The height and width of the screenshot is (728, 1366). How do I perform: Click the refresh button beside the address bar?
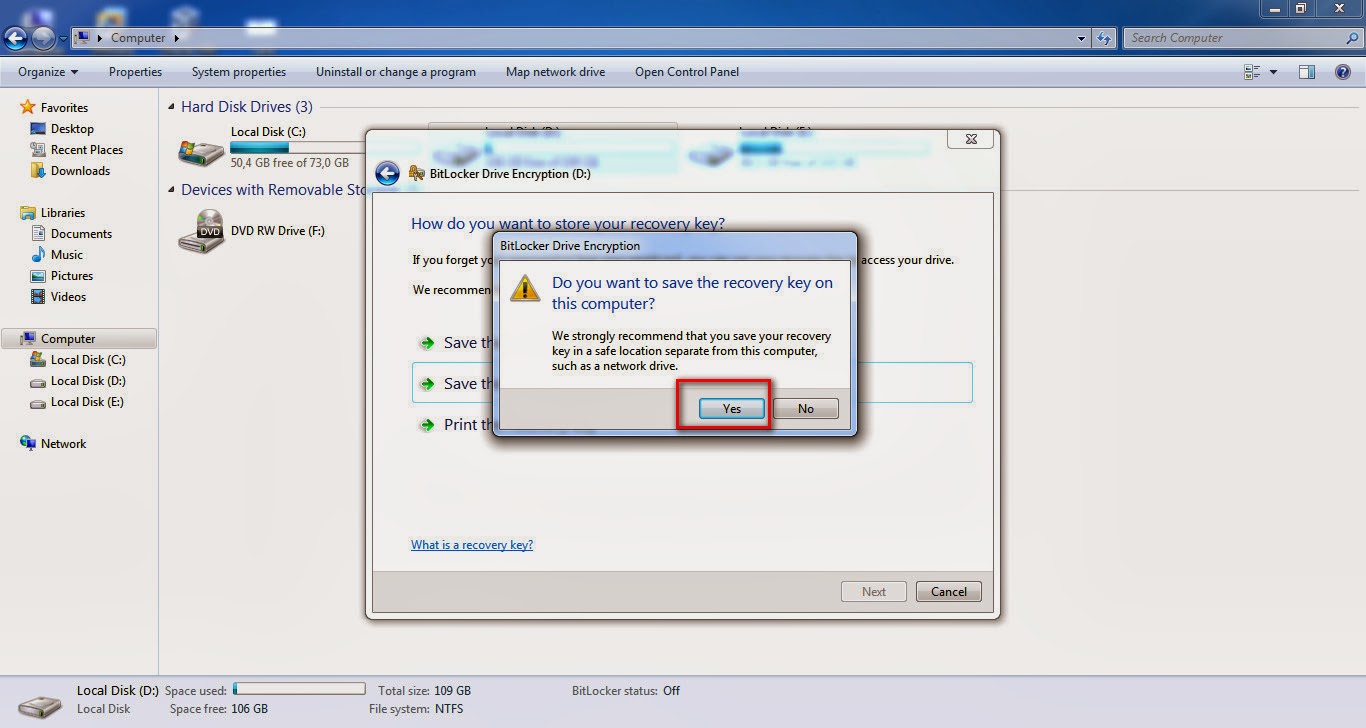[x=1104, y=38]
